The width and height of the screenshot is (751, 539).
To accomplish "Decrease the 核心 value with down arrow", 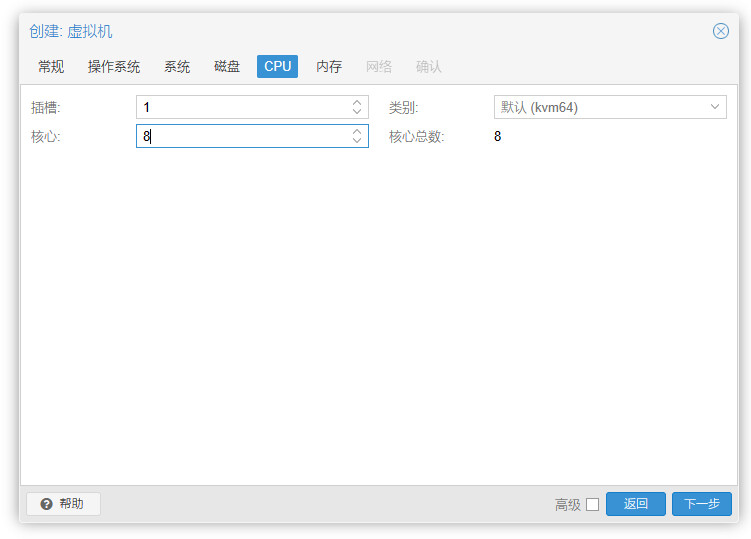I will [357, 140].
